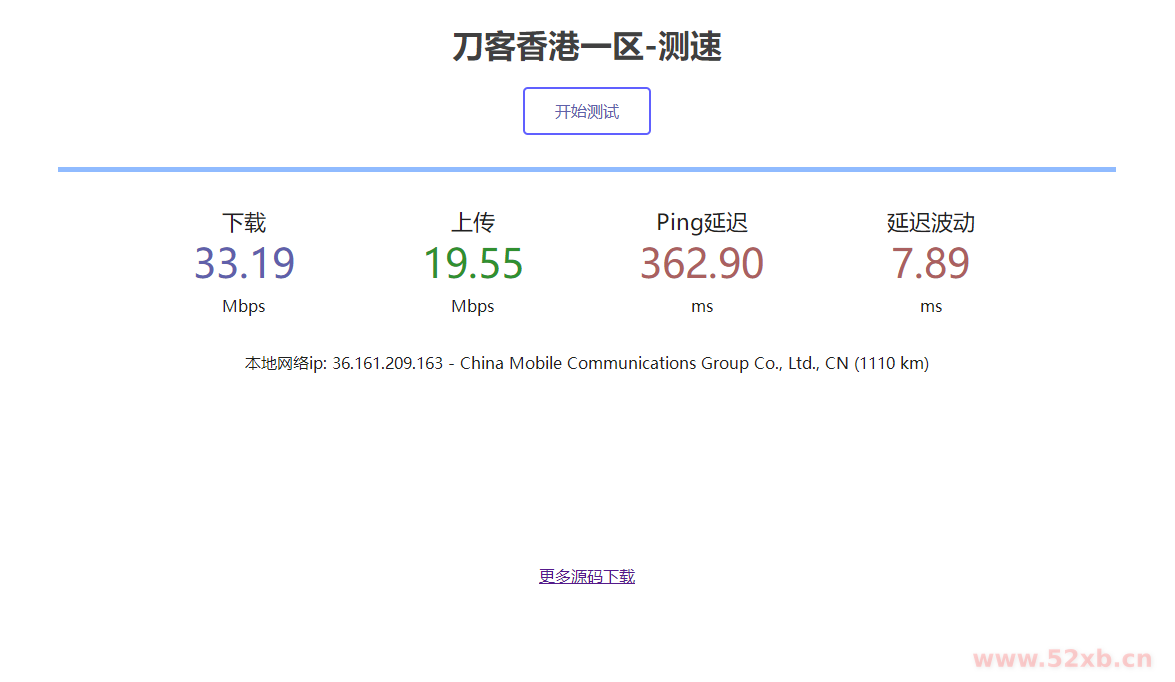
Task: Click the www.52xb.cn watermark link
Action: 1062,660
